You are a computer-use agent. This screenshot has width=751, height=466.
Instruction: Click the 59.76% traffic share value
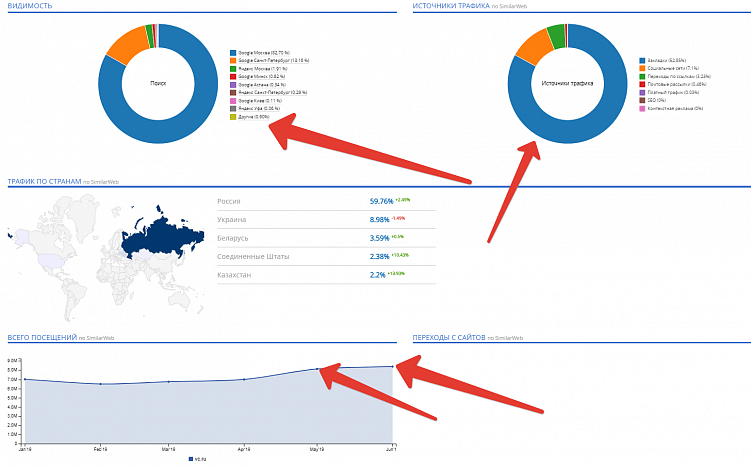tap(381, 202)
